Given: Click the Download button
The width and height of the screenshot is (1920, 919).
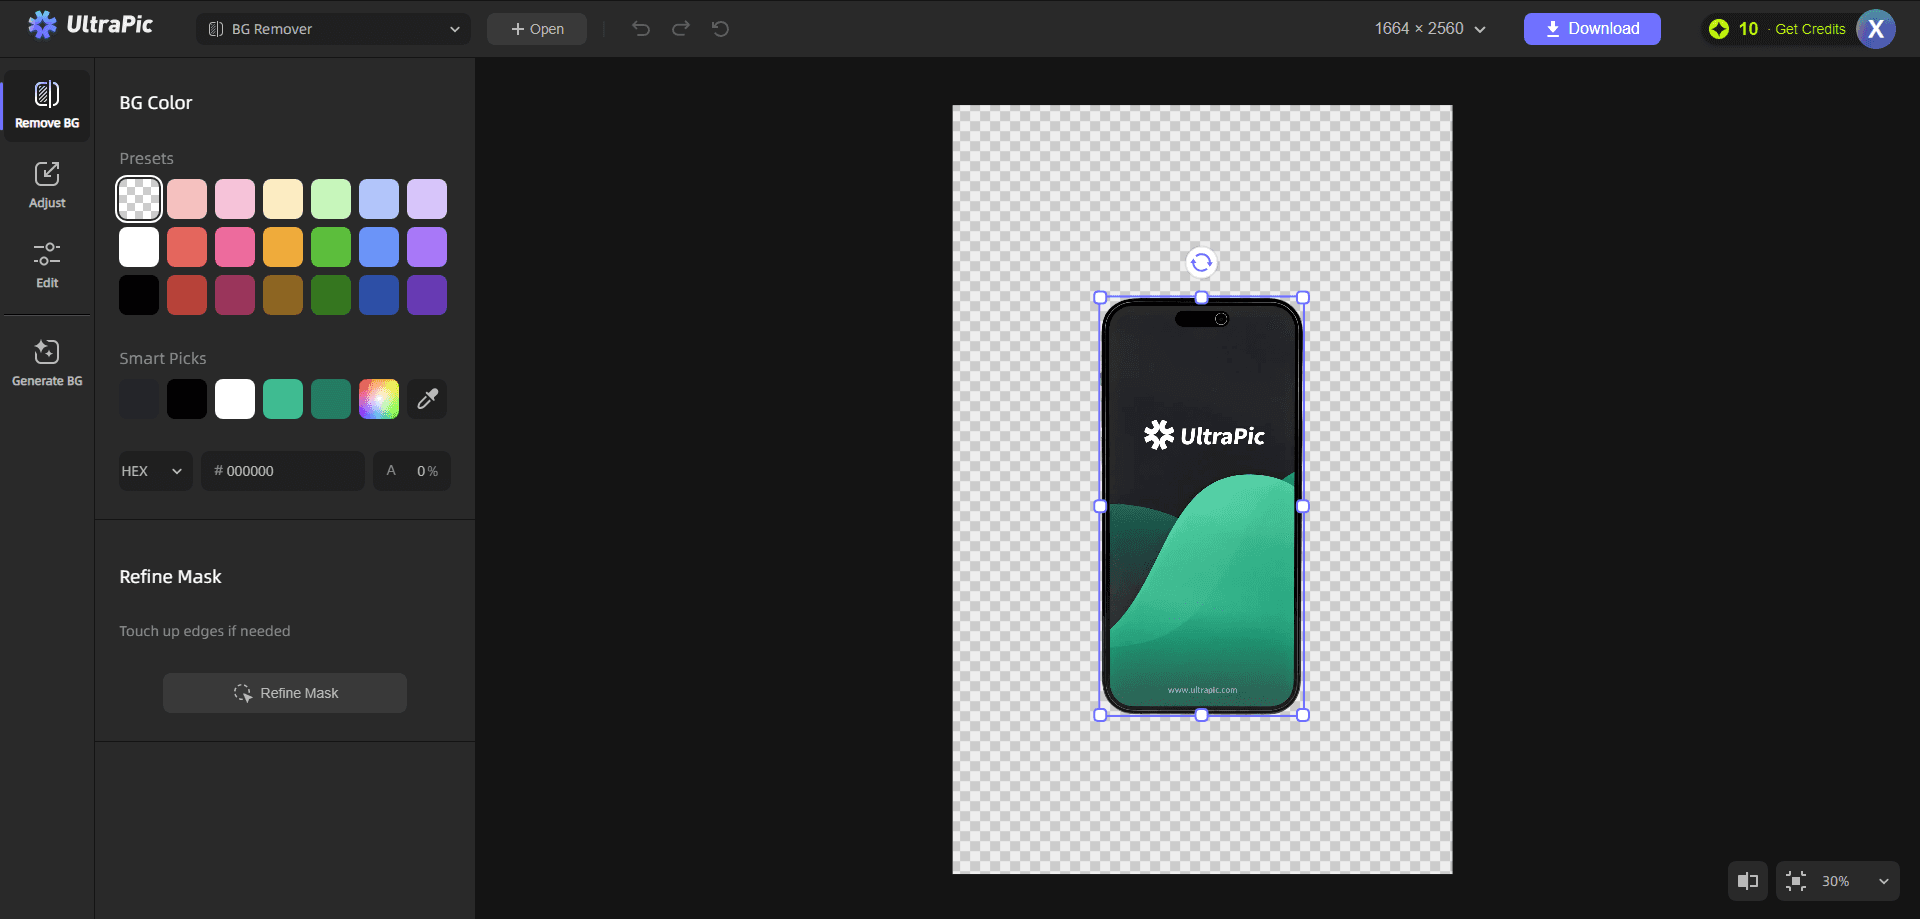Looking at the screenshot, I should tap(1592, 29).
